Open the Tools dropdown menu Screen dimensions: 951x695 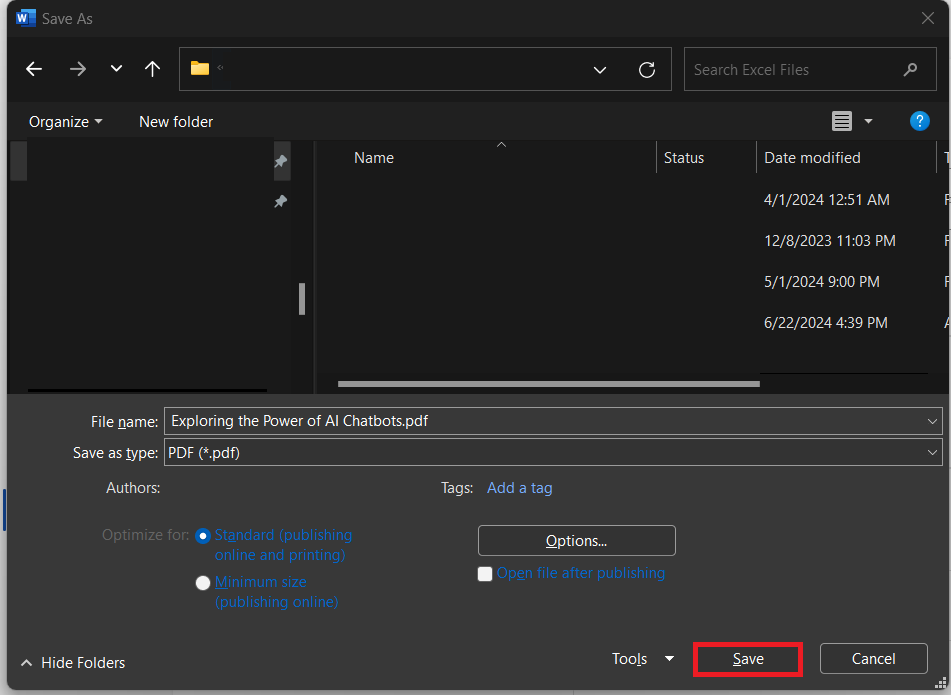pos(643,659)
